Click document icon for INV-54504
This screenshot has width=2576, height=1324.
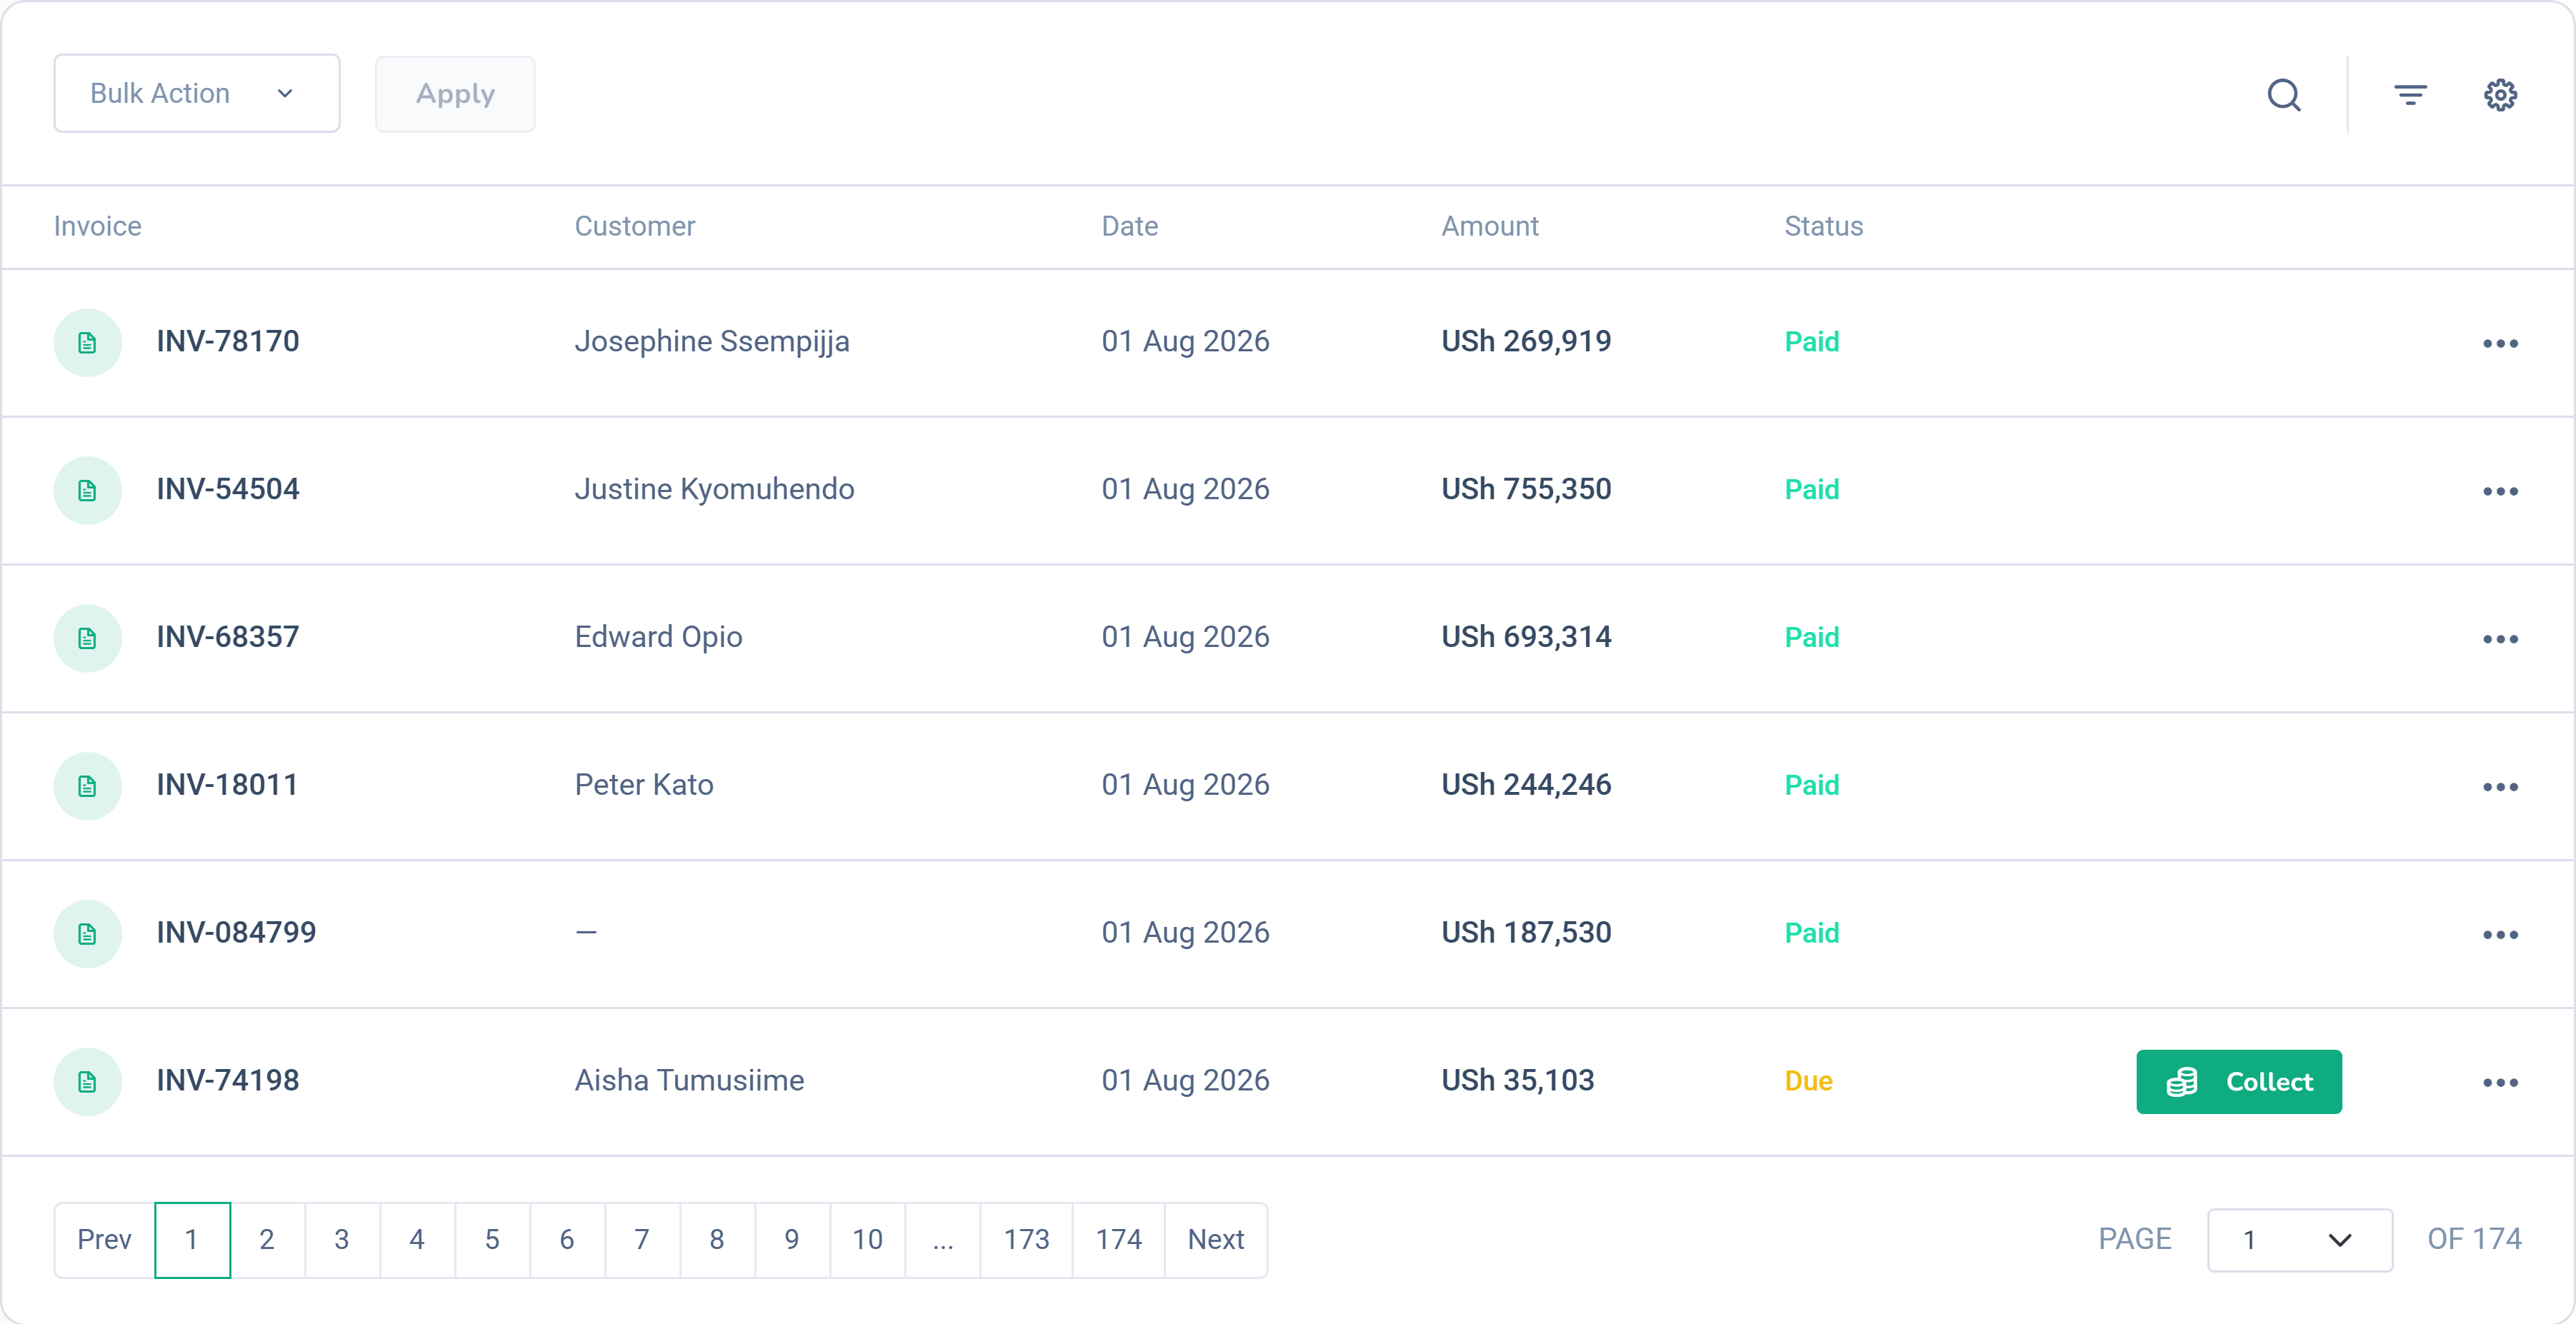point(88,491)
